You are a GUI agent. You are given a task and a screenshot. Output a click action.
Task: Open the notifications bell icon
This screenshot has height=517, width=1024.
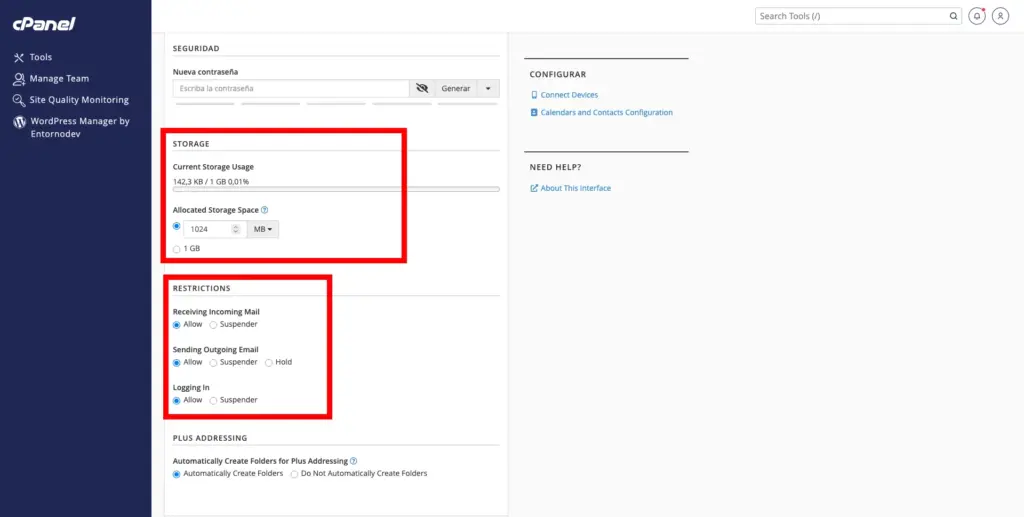tap(978, 16)
